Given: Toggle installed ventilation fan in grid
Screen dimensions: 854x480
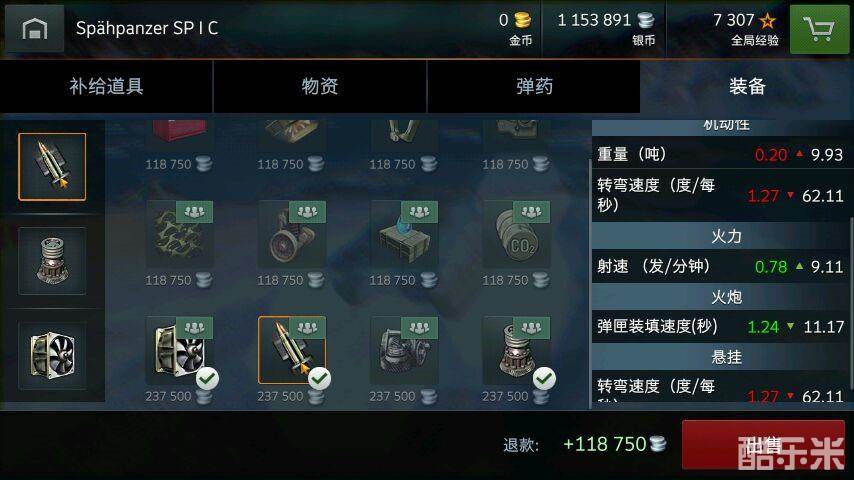Looking at the screenshot, I should click(x=180, y=350).
